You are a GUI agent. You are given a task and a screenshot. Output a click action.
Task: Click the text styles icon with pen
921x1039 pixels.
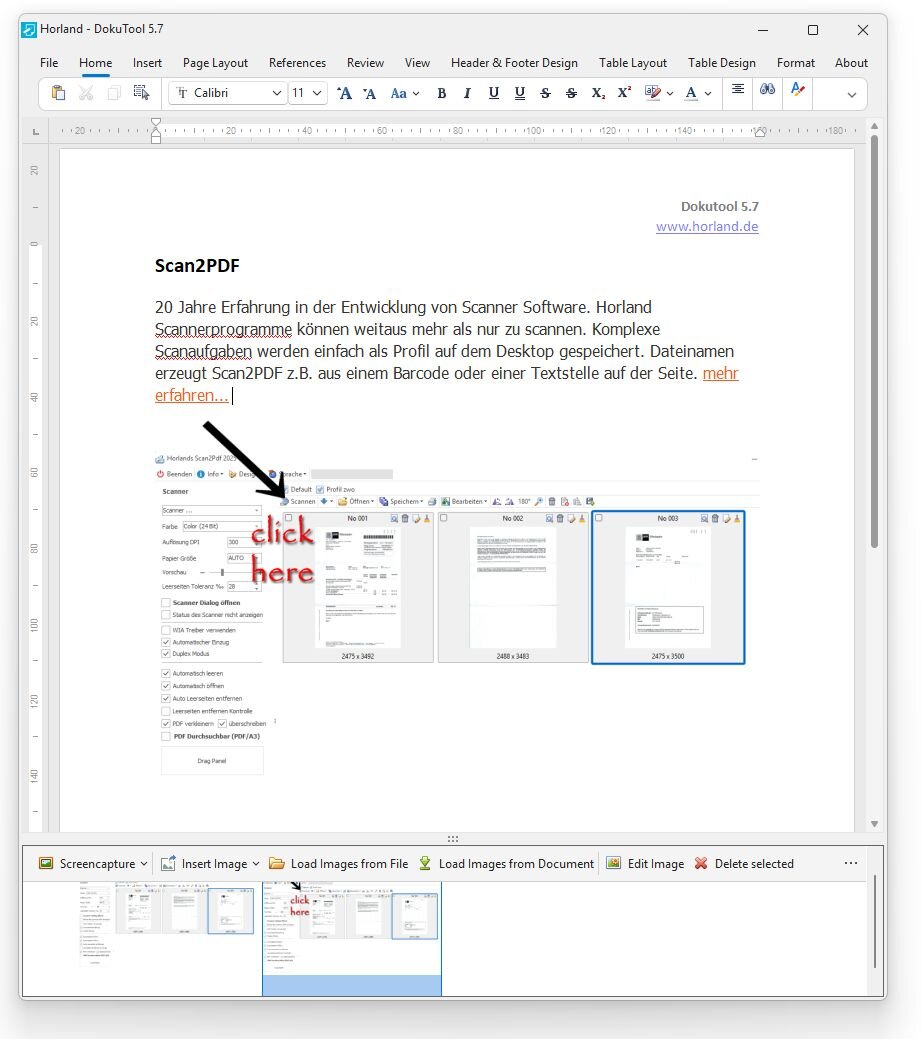click(798, 89)
